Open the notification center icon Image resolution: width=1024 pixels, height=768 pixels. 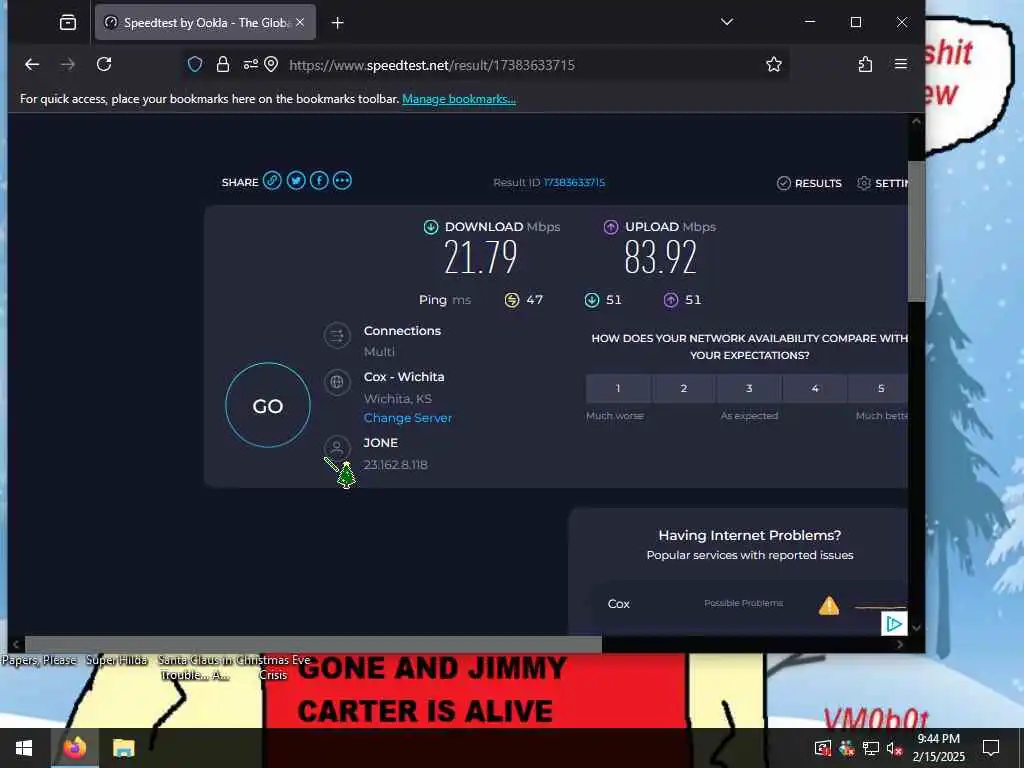[x=991, y=748]
